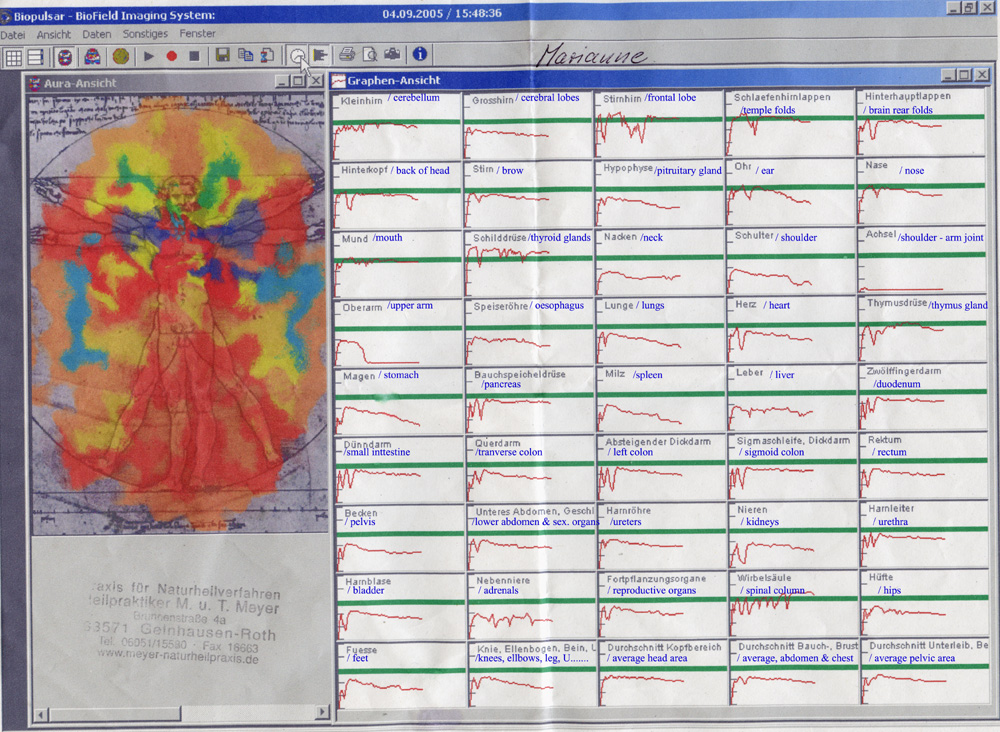Viewport: 1000px width, 732px height.
Task: Open the colorful chakra figure view icon
Action: click(92, 57)
